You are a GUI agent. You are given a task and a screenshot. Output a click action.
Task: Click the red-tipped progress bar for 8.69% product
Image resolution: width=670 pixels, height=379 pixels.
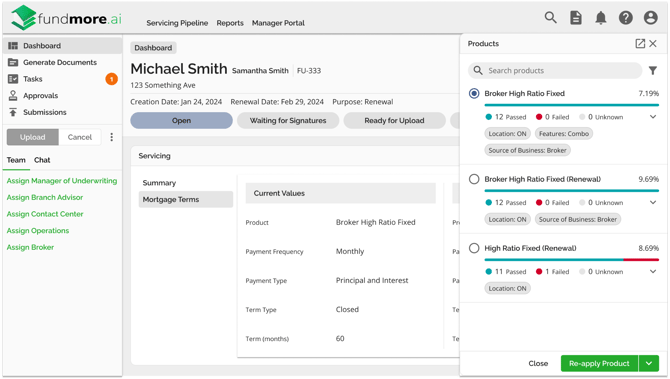click(x=572, y=260)
